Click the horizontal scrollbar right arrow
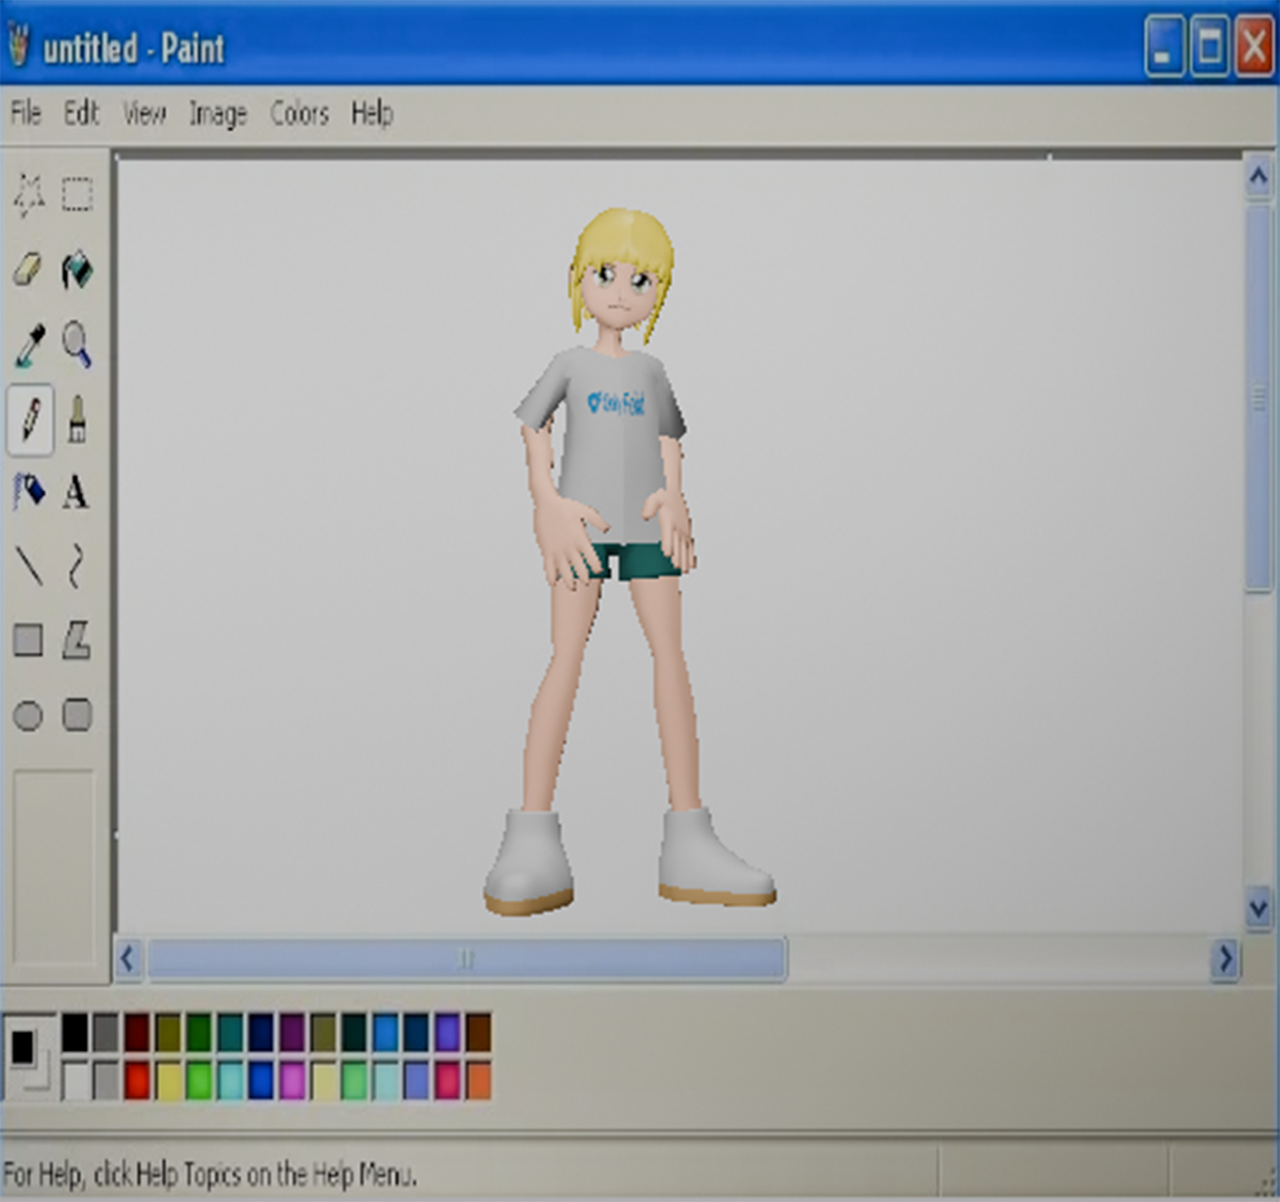Viewport: 1280px width, 1202px height. pyautogui.click(x=1226, y=959)
